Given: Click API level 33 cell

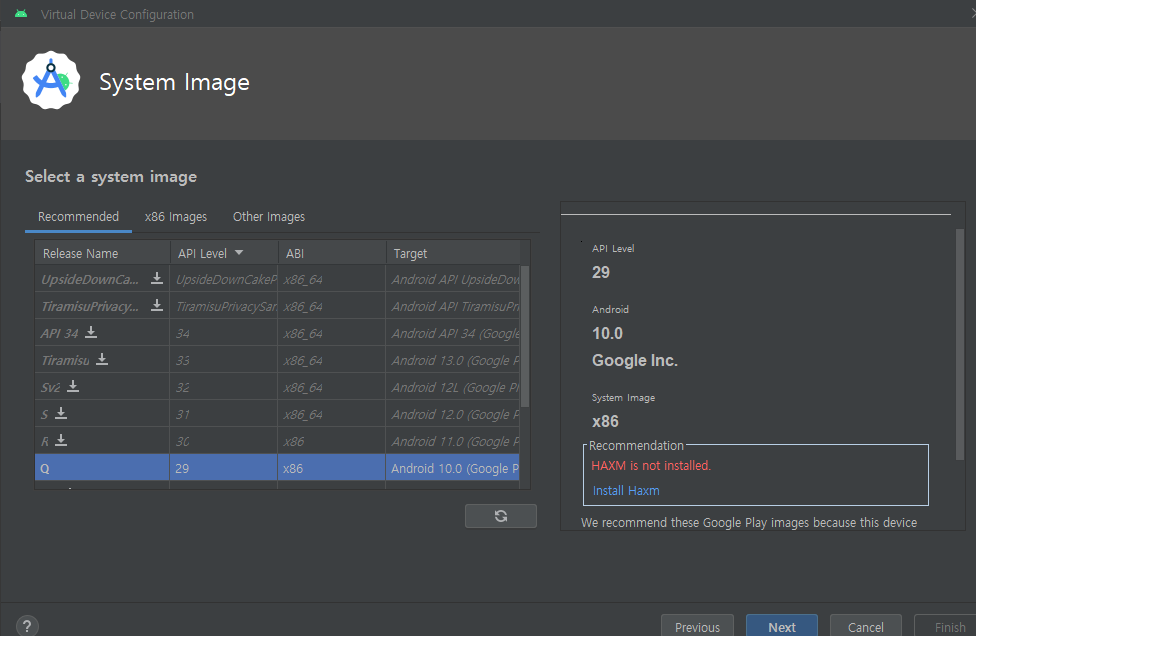Looking at the screenshot, I should pyautogui.click(x=223, y=360).
